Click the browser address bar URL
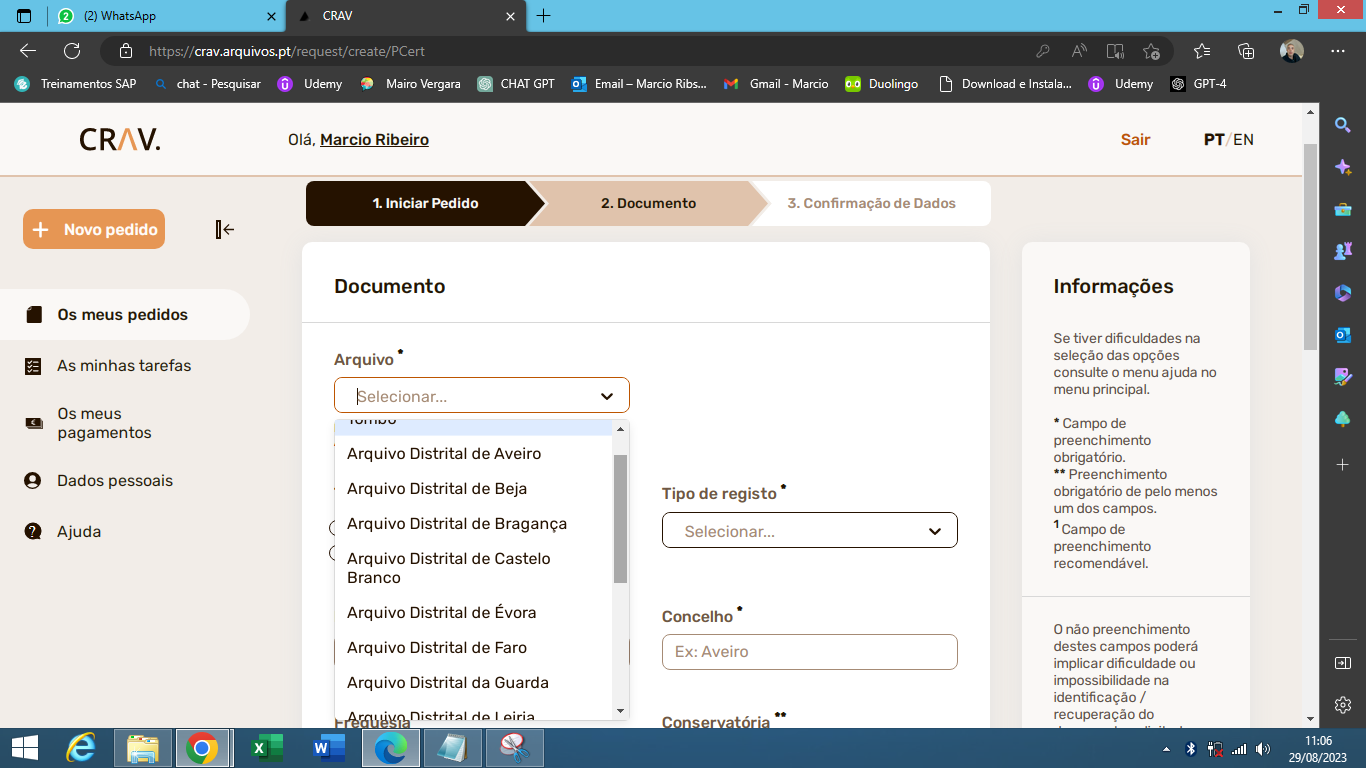Viewport: 1366px width, 768px height. [287, 51]
